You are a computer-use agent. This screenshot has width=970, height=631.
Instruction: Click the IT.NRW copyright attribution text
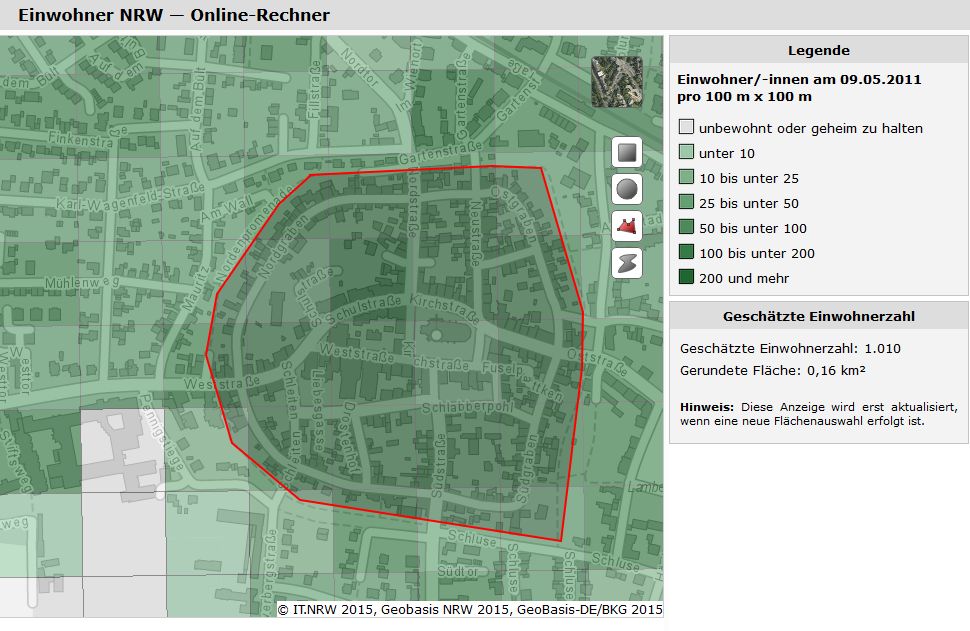click(x=470, y=609)
